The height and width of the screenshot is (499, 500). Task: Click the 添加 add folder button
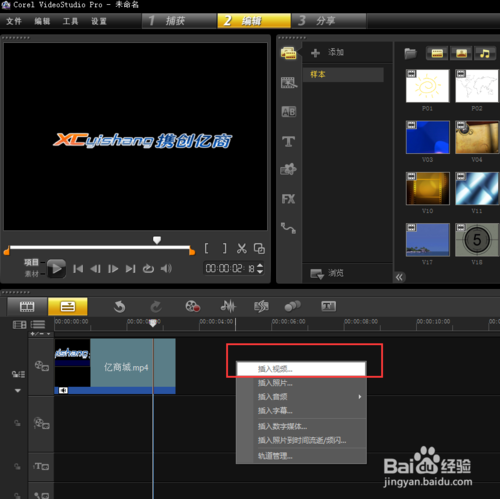(327, 52)
